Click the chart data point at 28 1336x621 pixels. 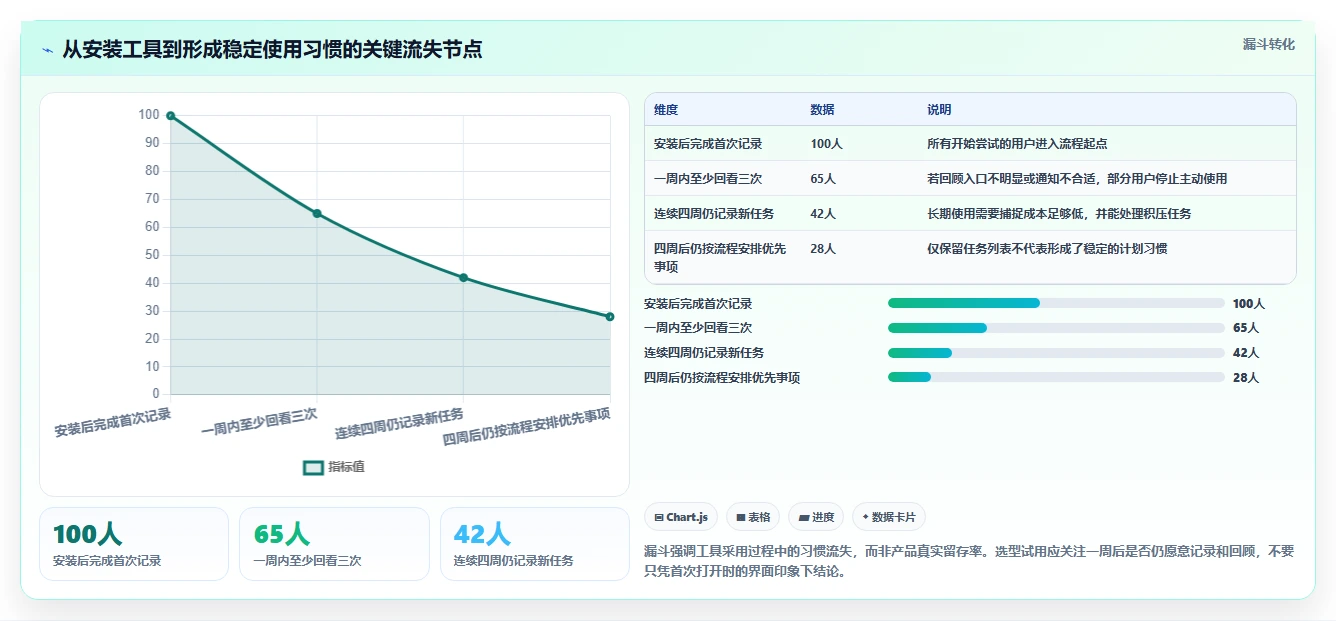pyautogui.click(x=609, y=316)
